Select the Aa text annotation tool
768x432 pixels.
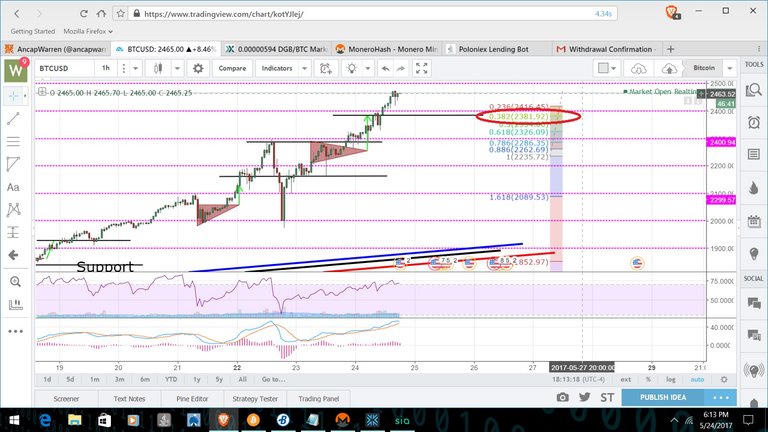[x=14, y=187]
